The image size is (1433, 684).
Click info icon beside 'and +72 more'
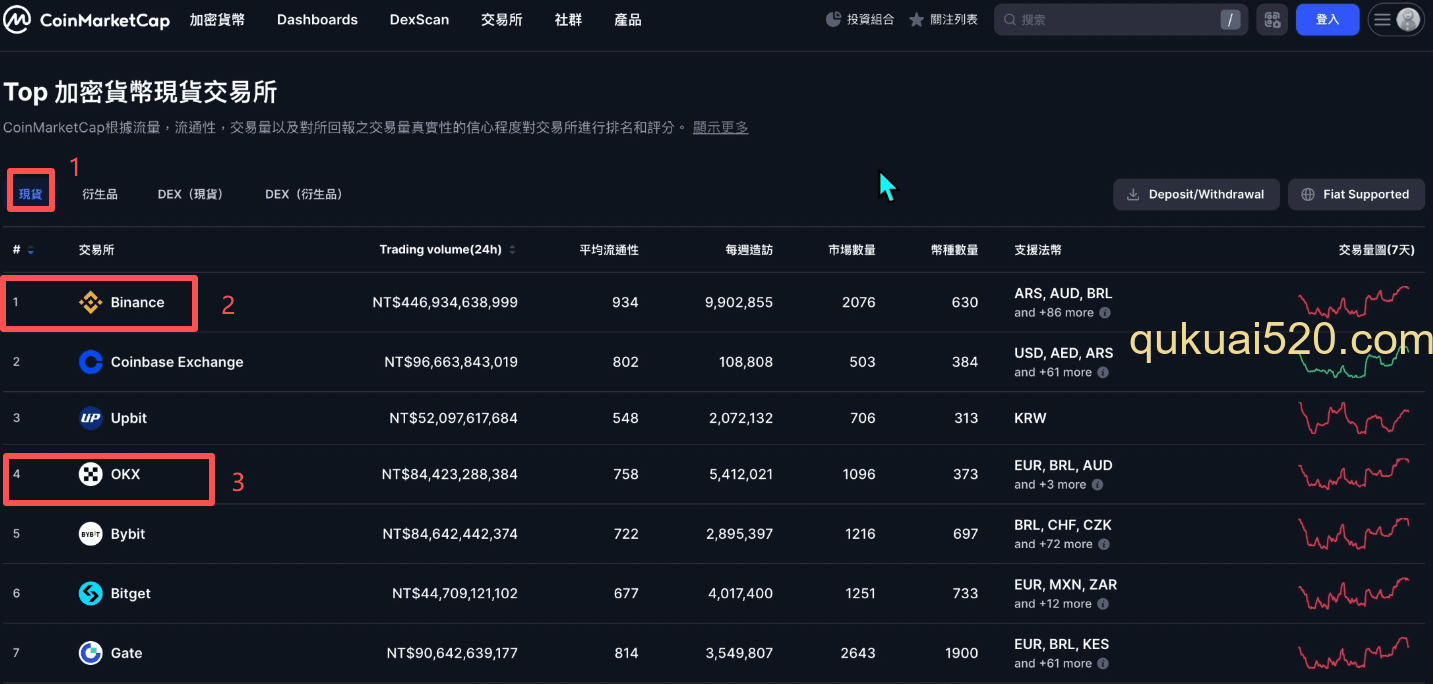(x=1104, y=545)
